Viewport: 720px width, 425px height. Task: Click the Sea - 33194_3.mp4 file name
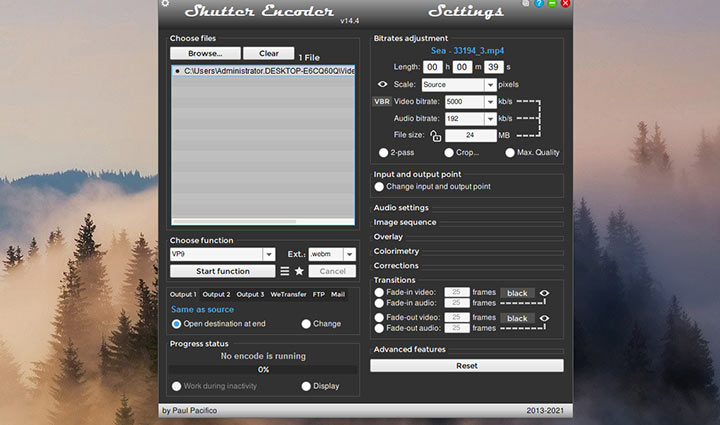pyautogui.click(x=467, y=51)
